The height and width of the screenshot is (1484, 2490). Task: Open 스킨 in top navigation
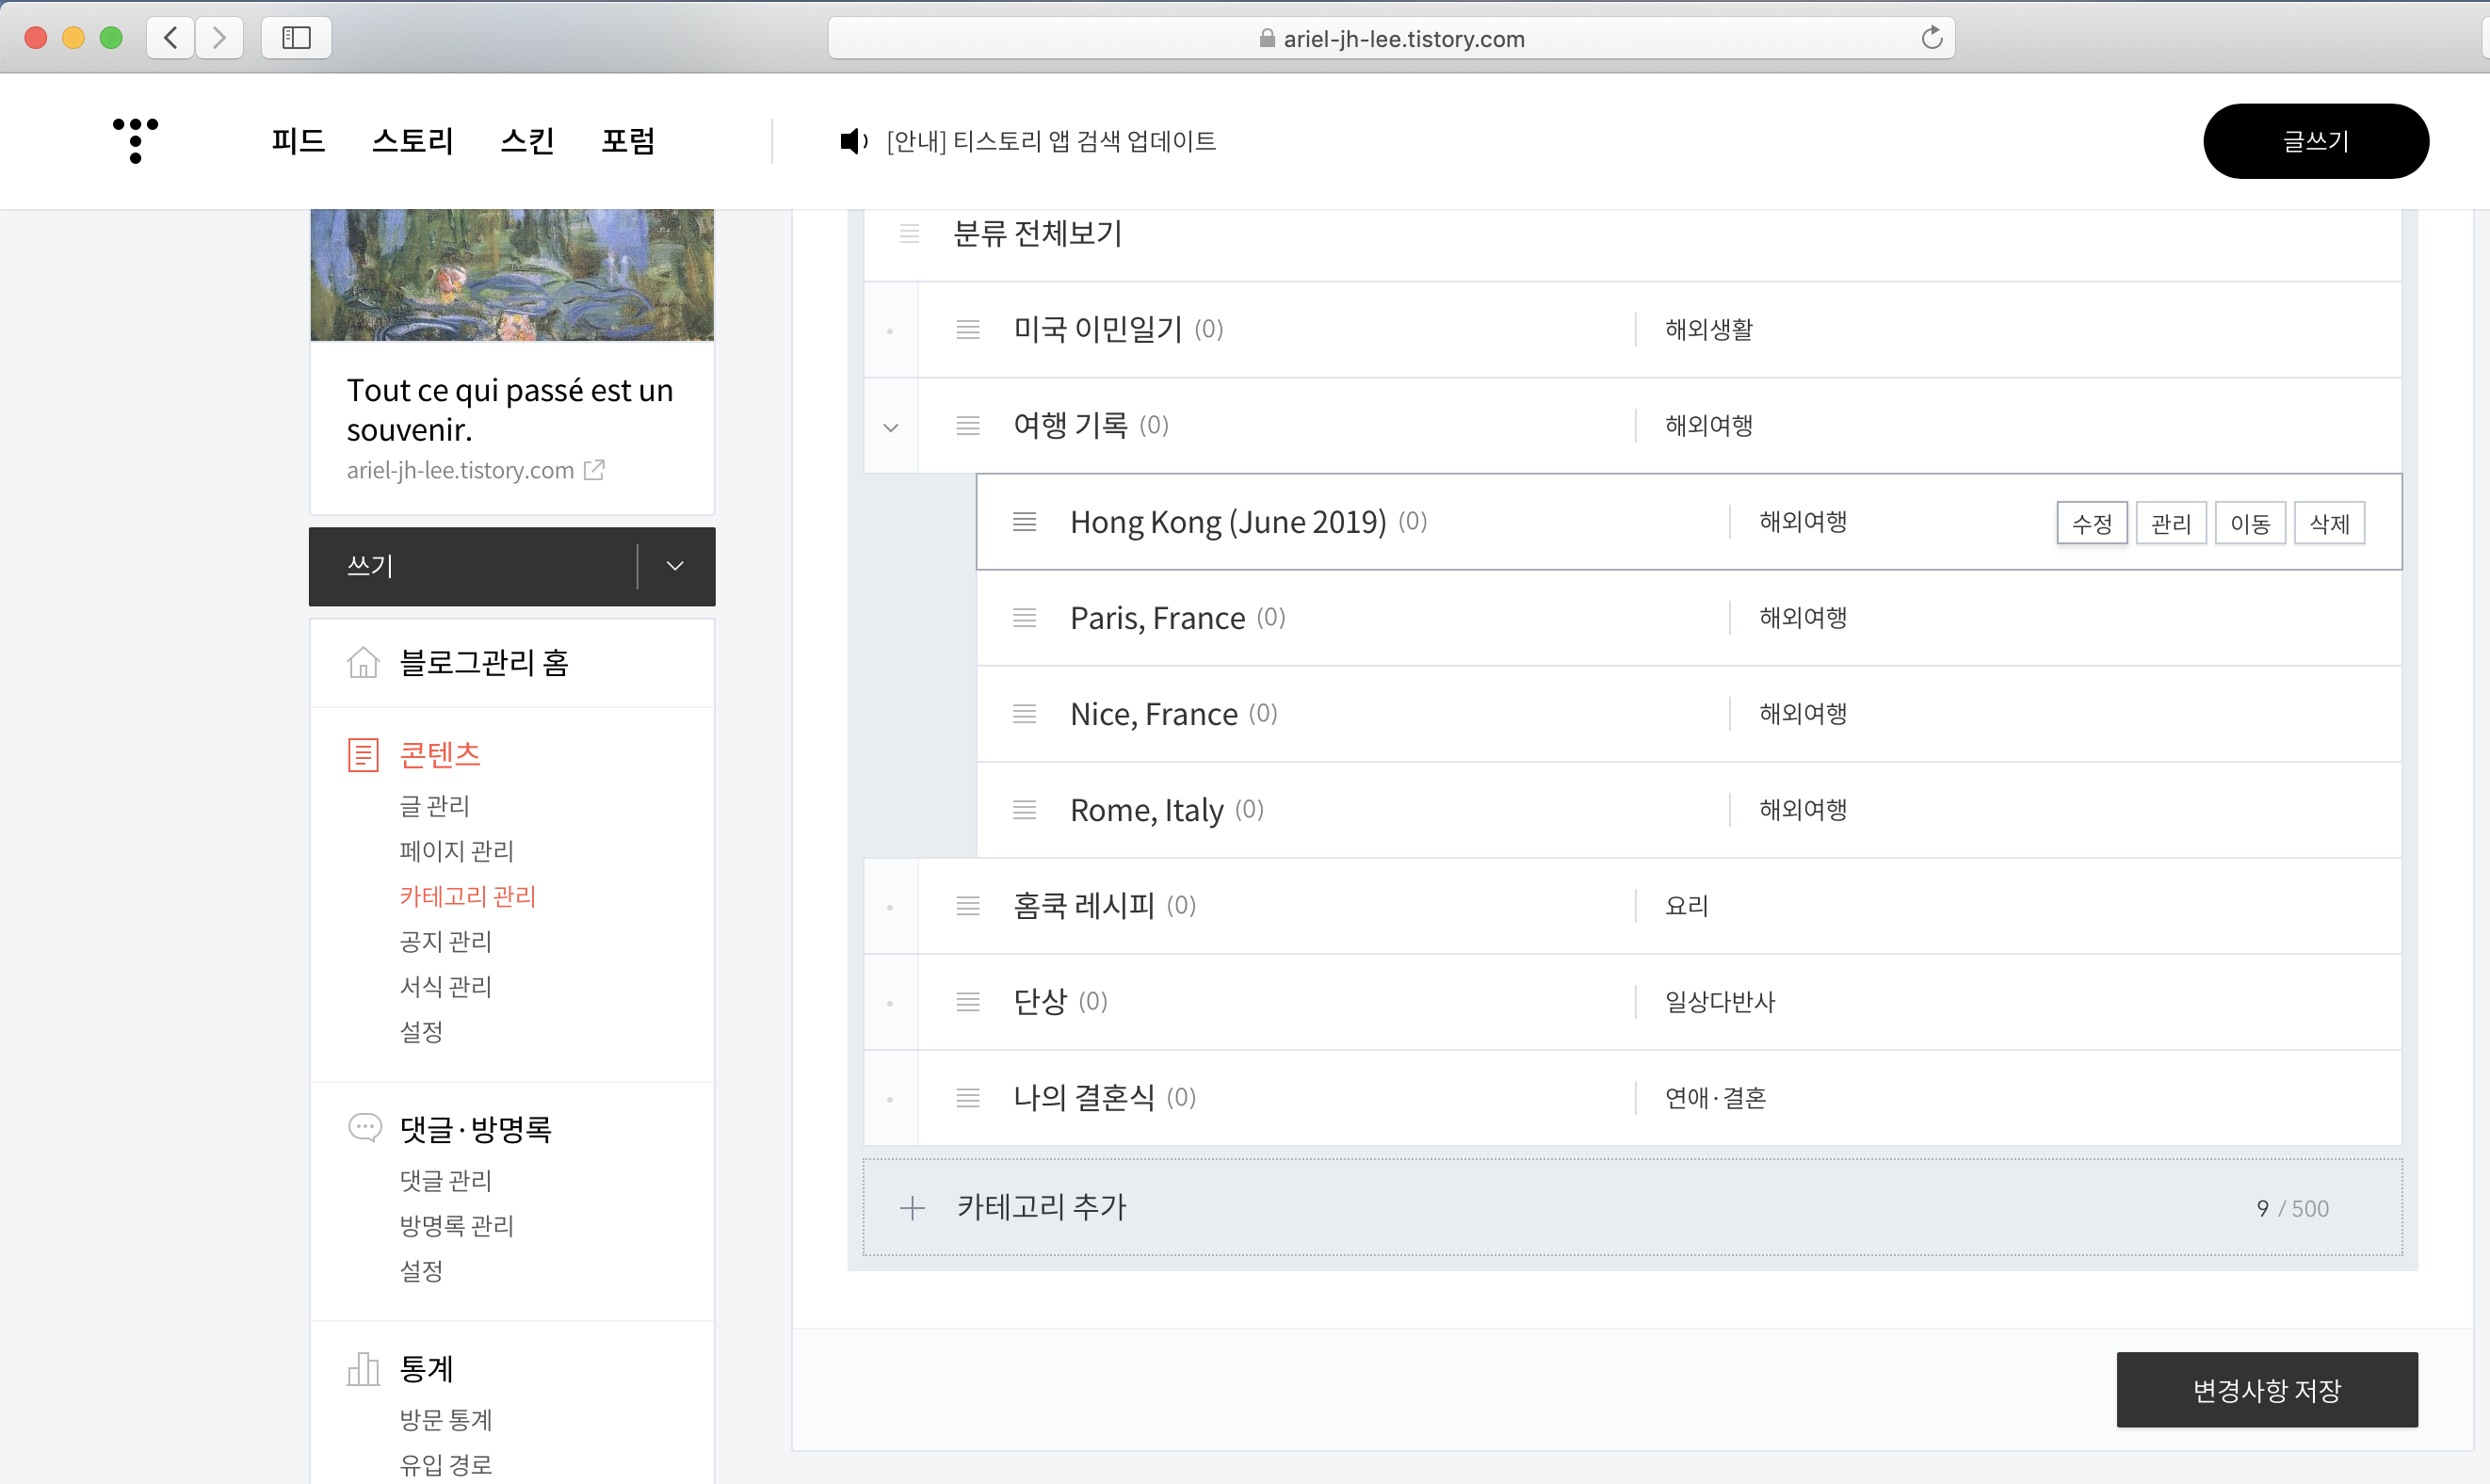[x=527, y=141]
